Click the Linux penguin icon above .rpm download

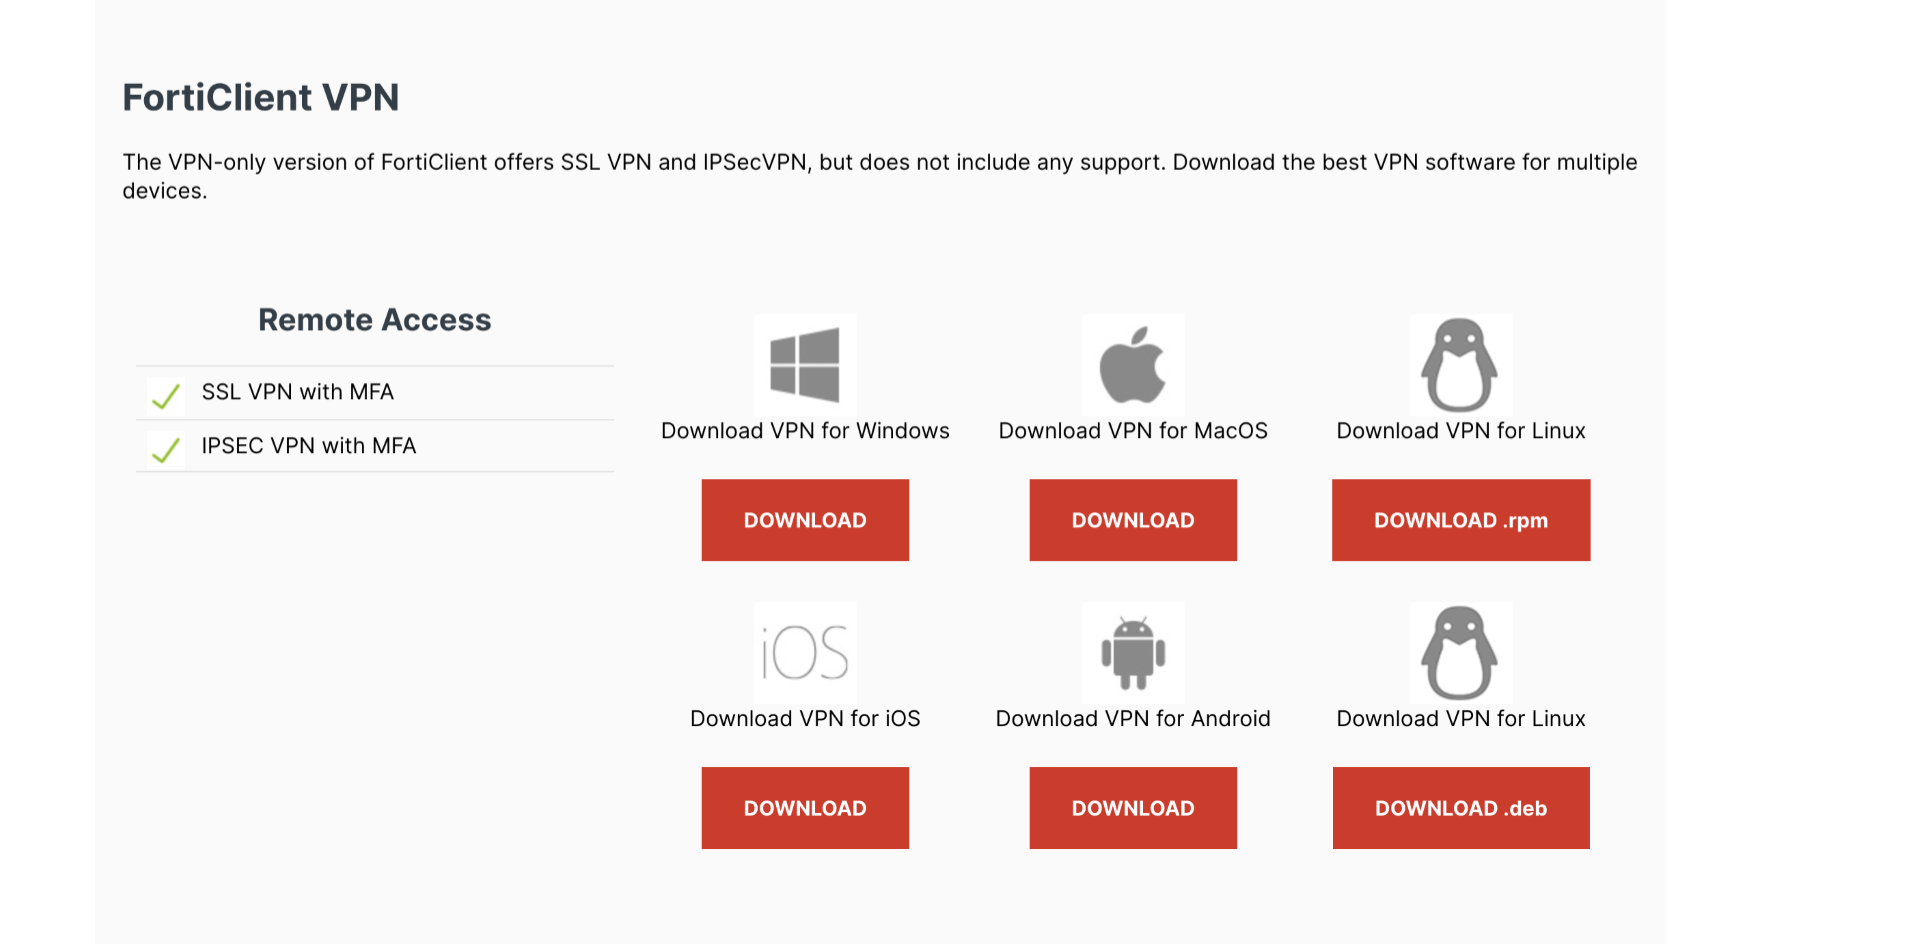(1461, 365)
